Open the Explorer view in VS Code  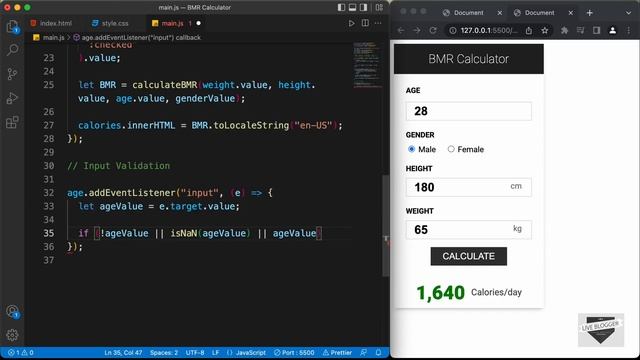(12, 27)
